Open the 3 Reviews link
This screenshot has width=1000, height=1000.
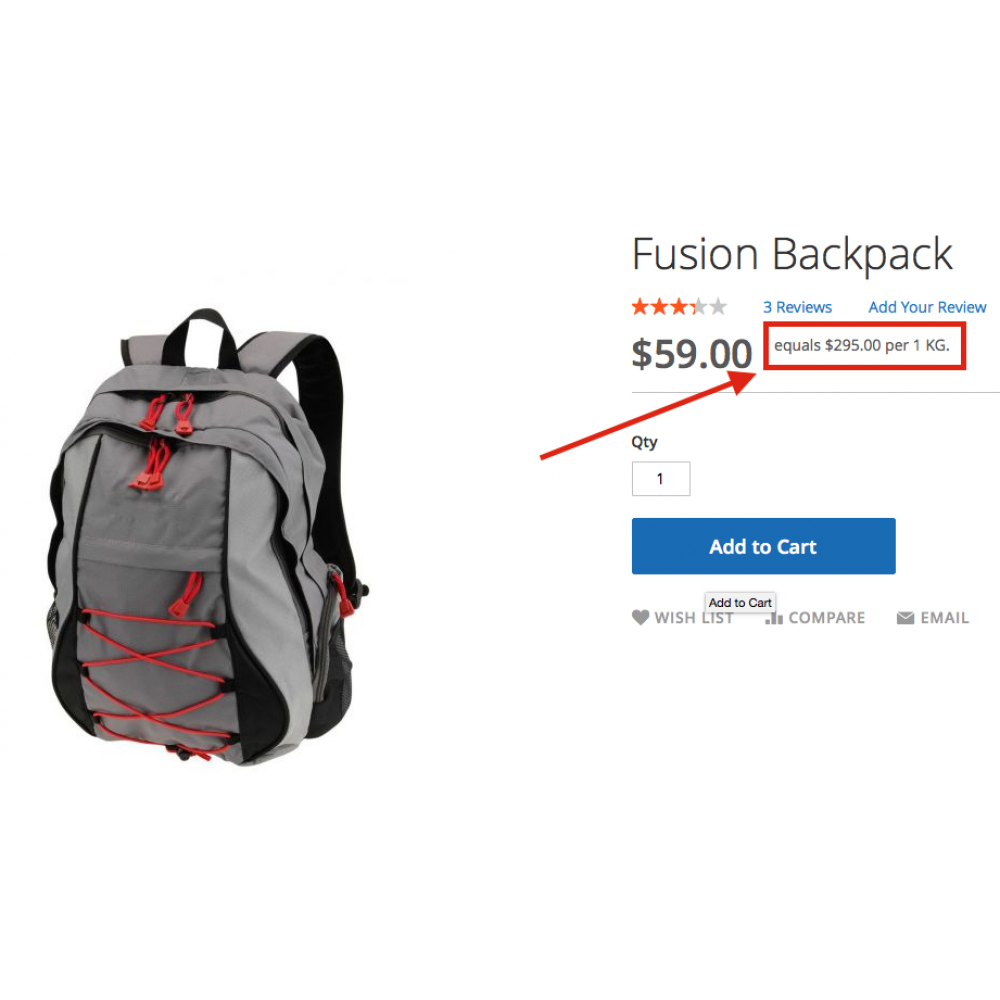798,307
